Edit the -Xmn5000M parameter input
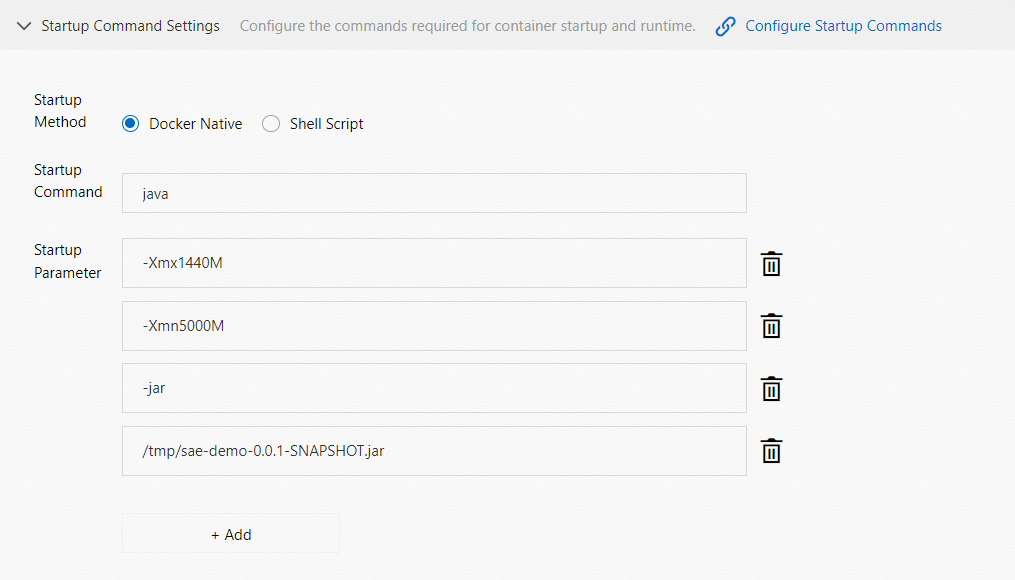Screen dimensions: 1015x580 434,326
